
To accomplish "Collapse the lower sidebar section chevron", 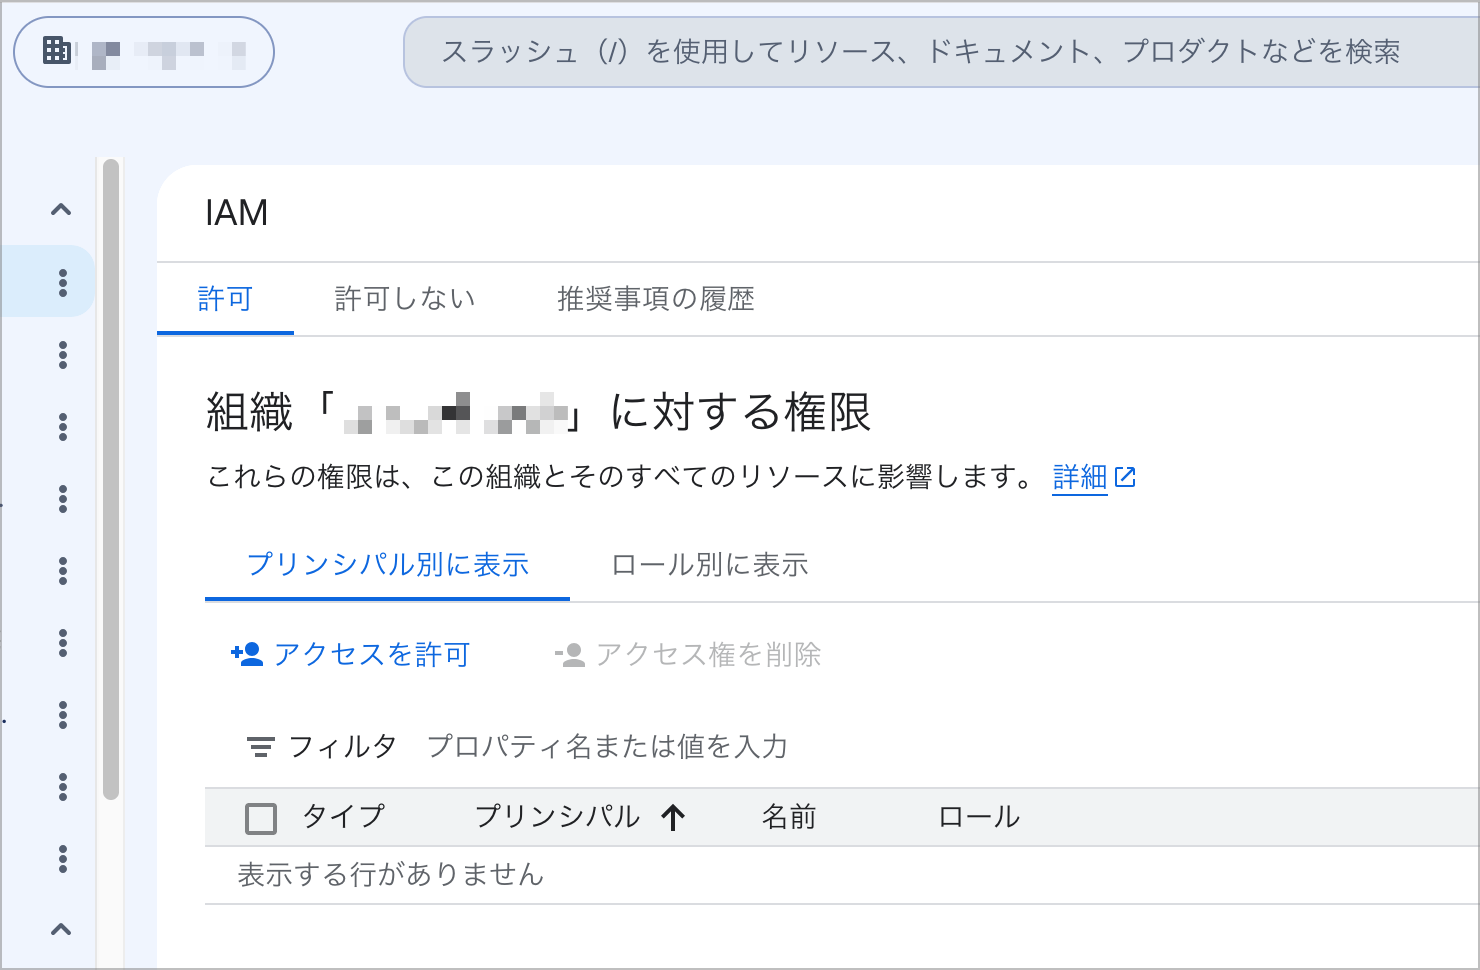I will (61, 930).
